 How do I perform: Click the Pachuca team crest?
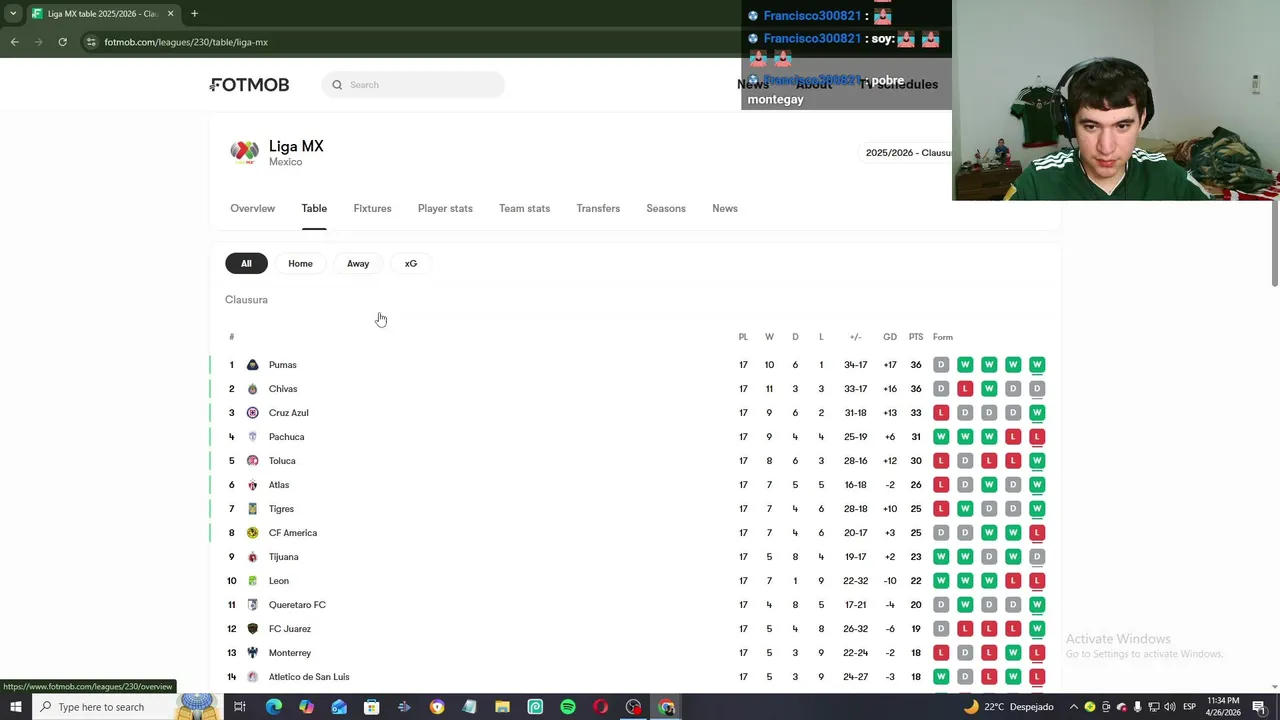point(252,437)
